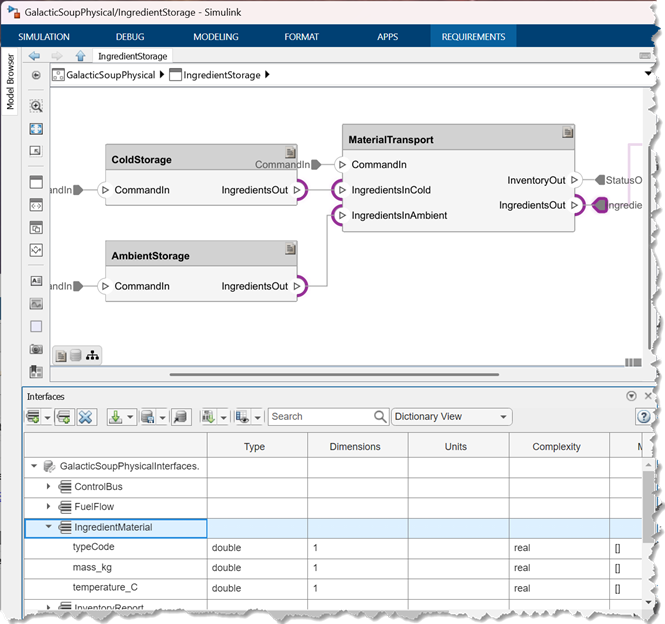Click the Interfaces search field
Image resolution: width=665 pixels, height=624 pixels.
320,416
